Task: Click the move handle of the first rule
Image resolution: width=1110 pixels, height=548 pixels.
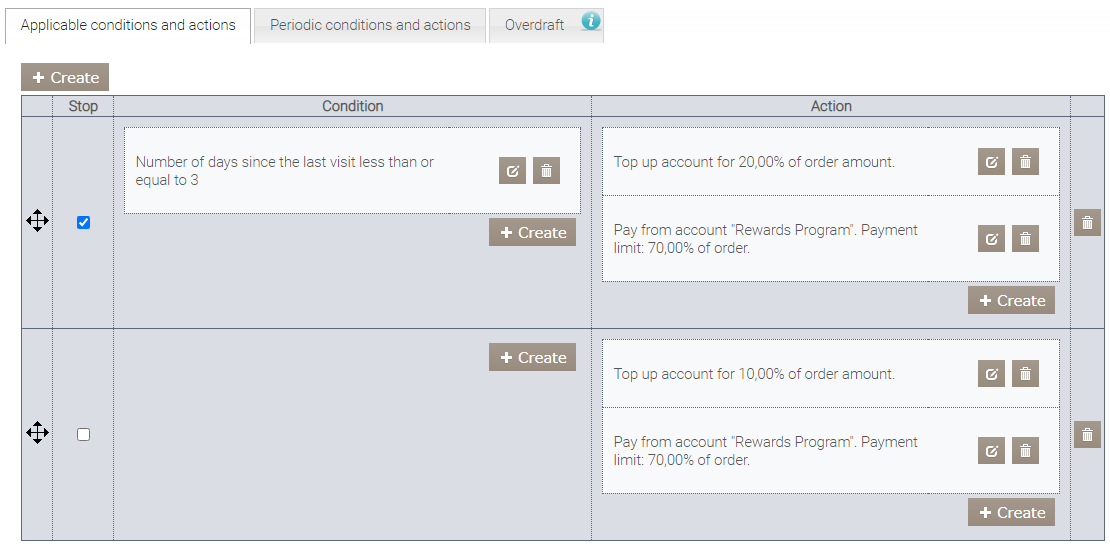Action: [x=37, y=221]
